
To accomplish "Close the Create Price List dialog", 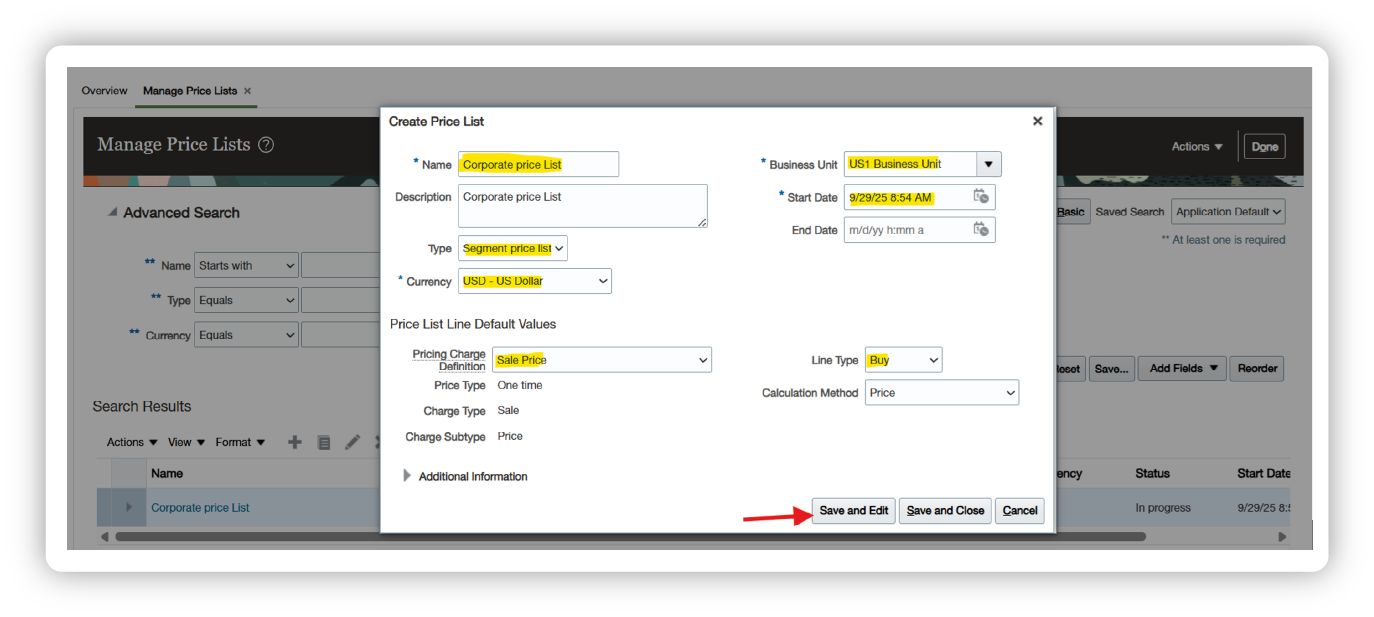I will tap(1037, 121).
